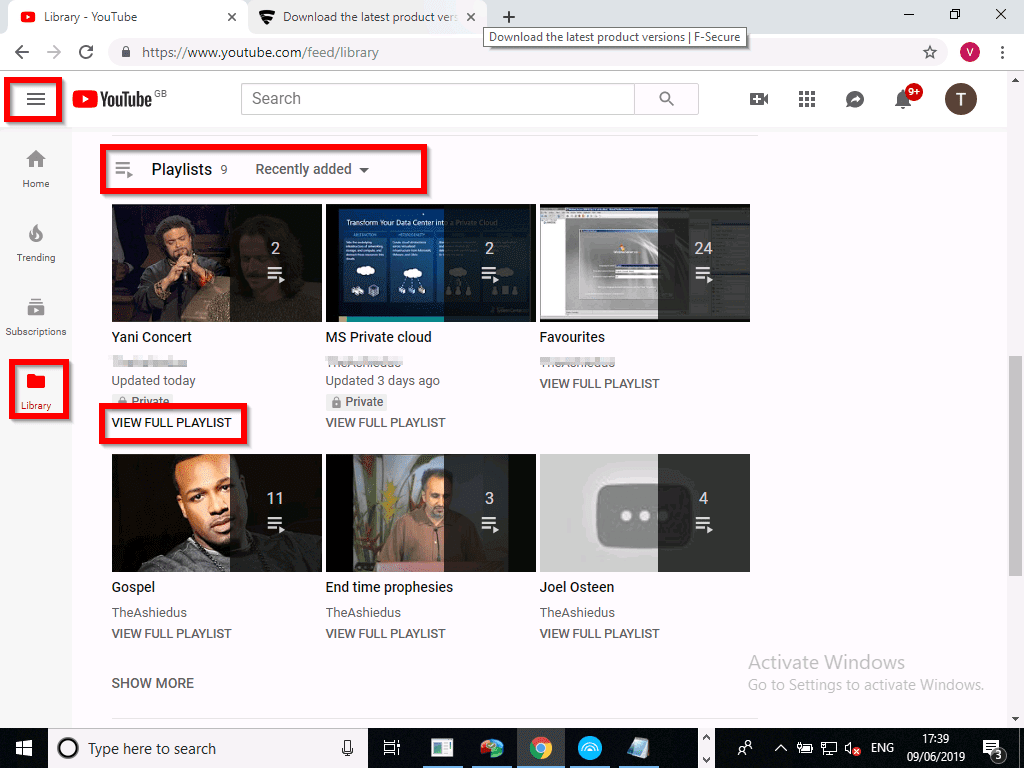Viewport: 1024px width, 768px height.
Task: Click the Gospel title text
Action: [x=133, y=587]
